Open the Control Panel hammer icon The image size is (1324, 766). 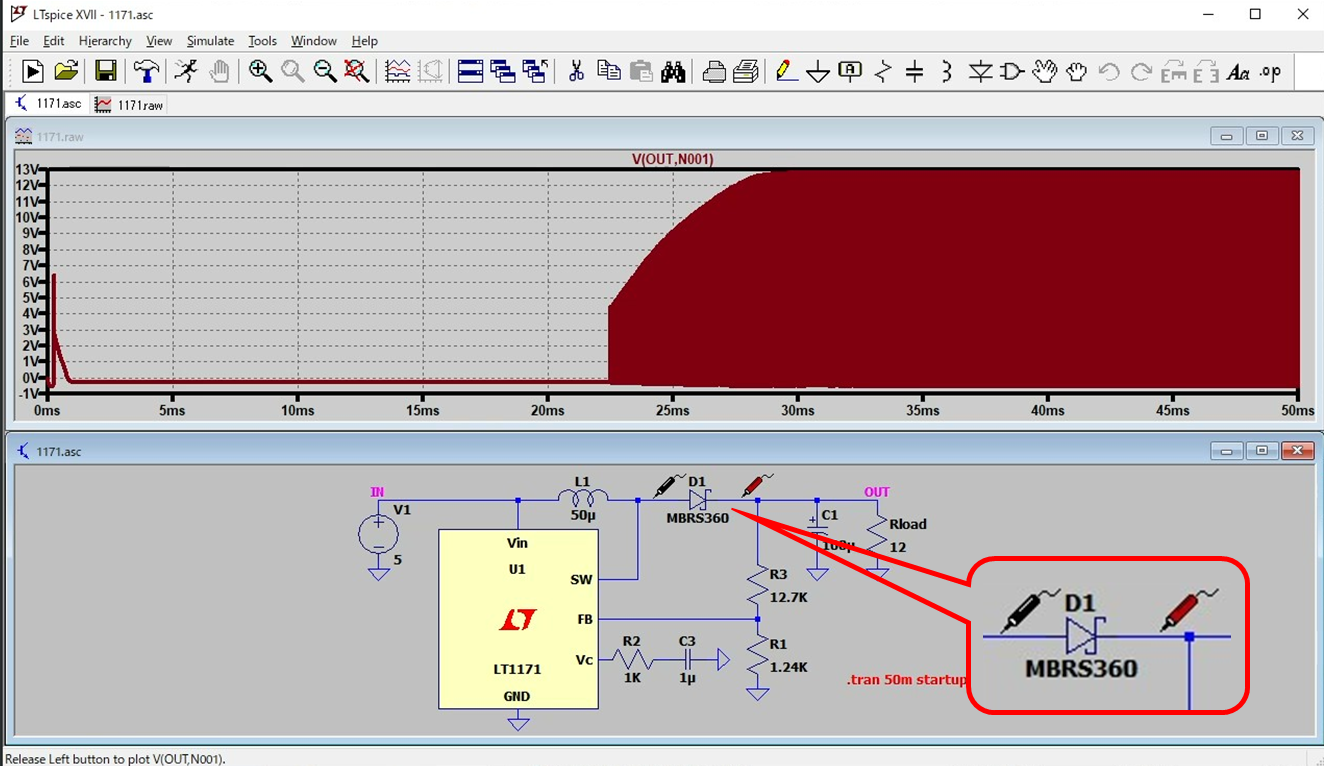[x=146, y=71]
